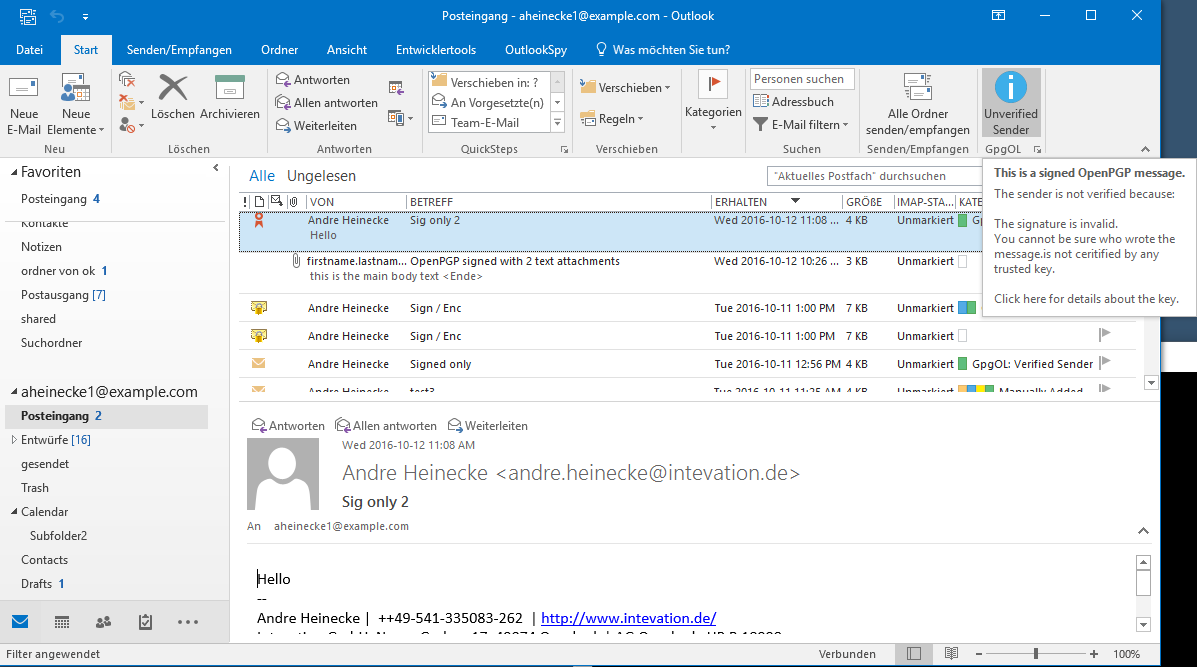This screenshot has height=667, width=1197.
Task: Expand the Entwürfe folder
Action: click(x=14, y=440)
